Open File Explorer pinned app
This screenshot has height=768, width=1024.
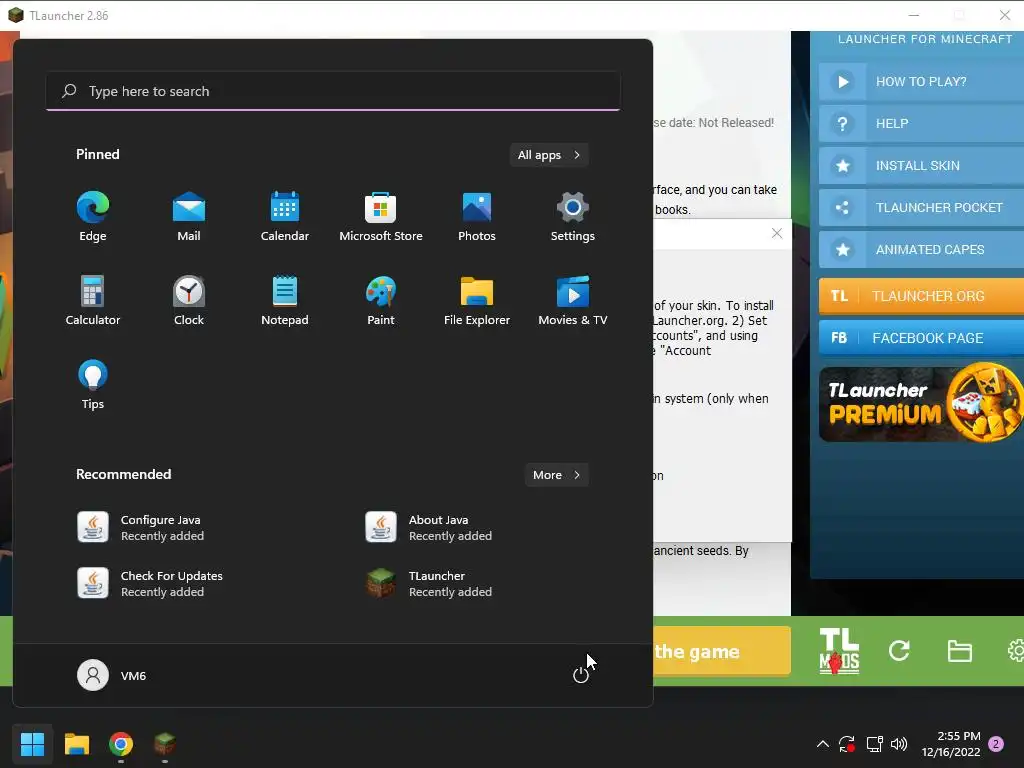tap(477, 300)
